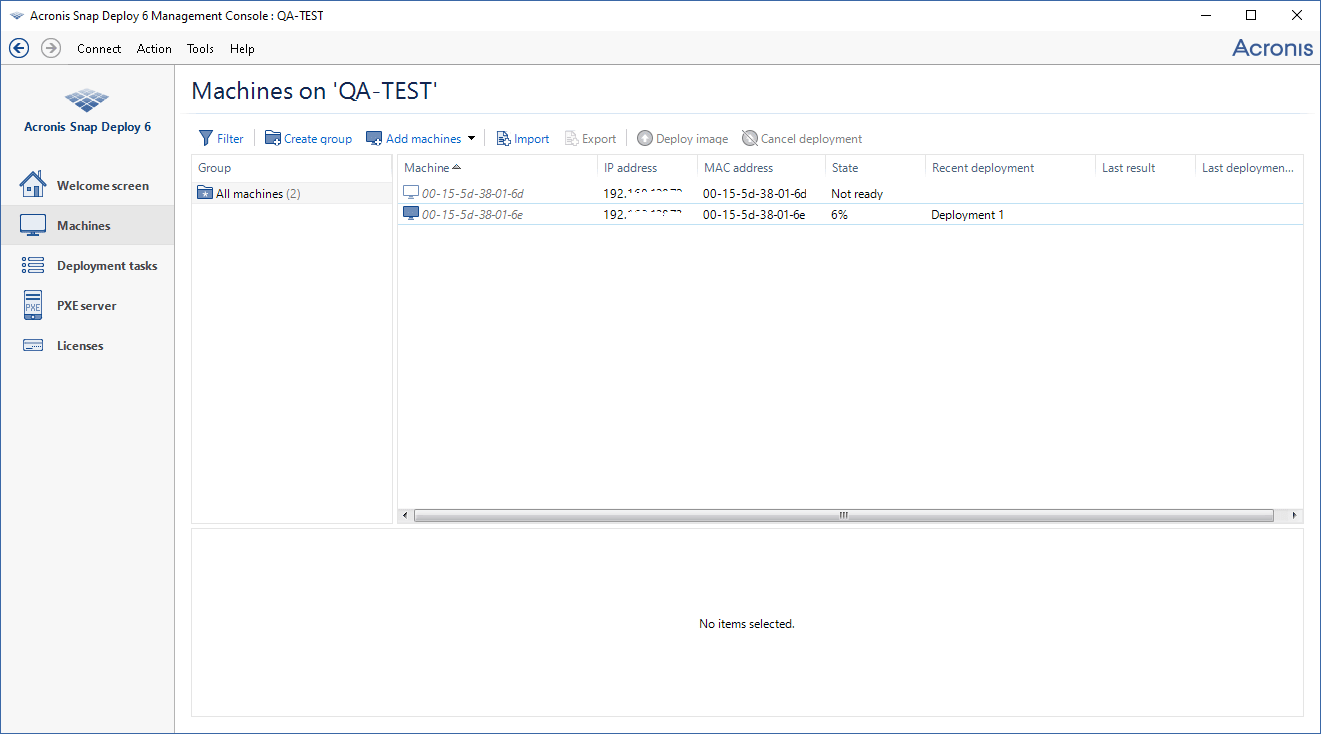This screenshot has height=734, width=1321.
Task: Open Deployment tasks from sidebar icon
Action: coord(33,265)
